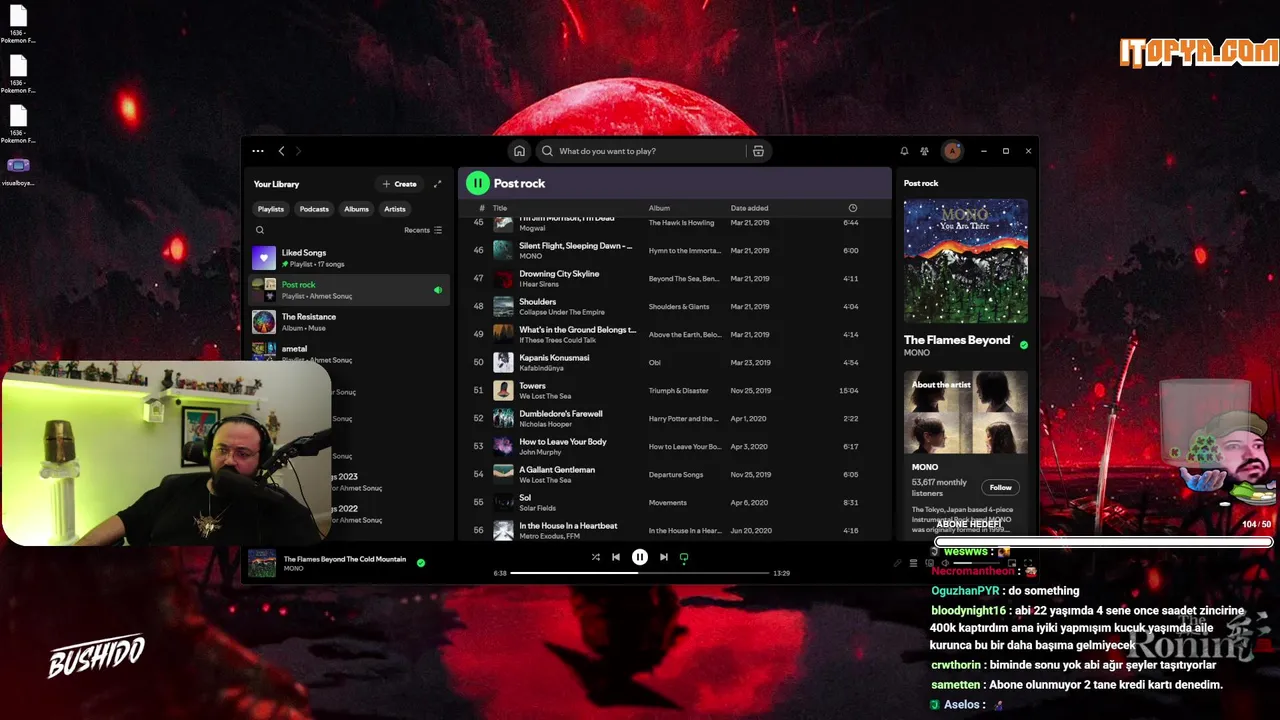Toggle liked checkmark in player bar
This screenshot has width=1280, height=720.
421,563
